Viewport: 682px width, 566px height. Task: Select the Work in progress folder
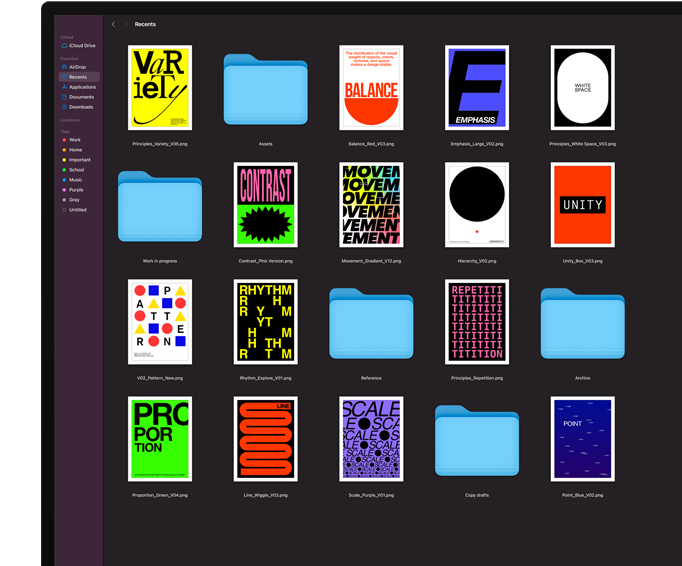click(159, 208)
